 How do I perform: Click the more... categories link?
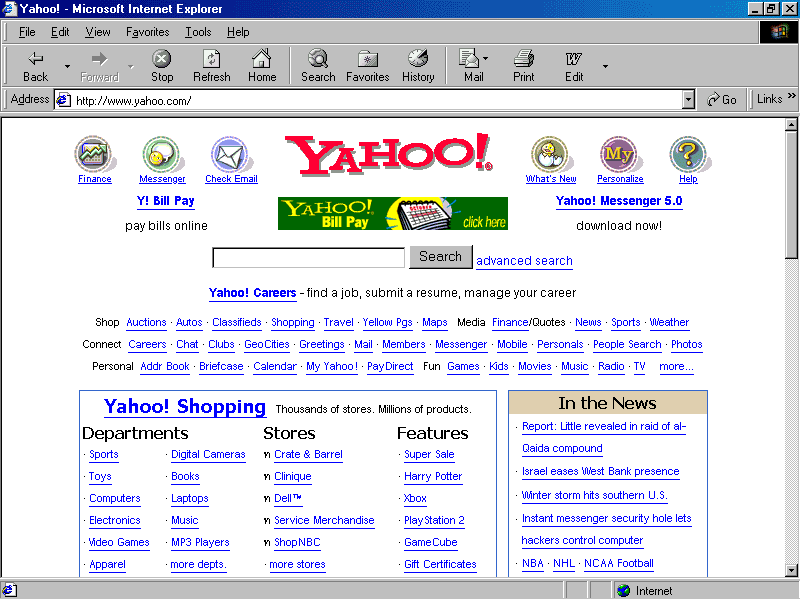pos(676,366)
